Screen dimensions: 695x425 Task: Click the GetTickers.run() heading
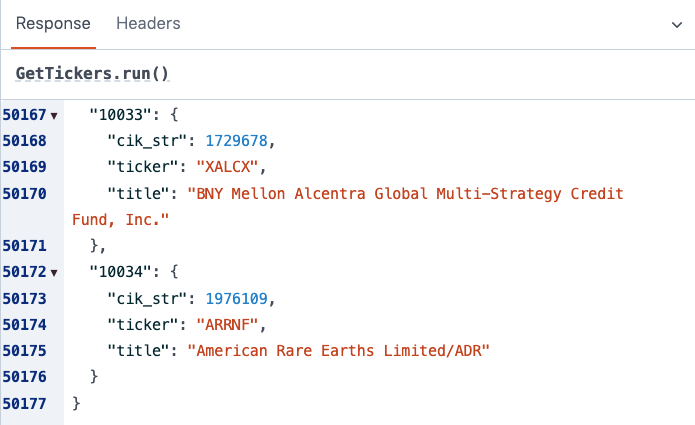click(92, 74)
